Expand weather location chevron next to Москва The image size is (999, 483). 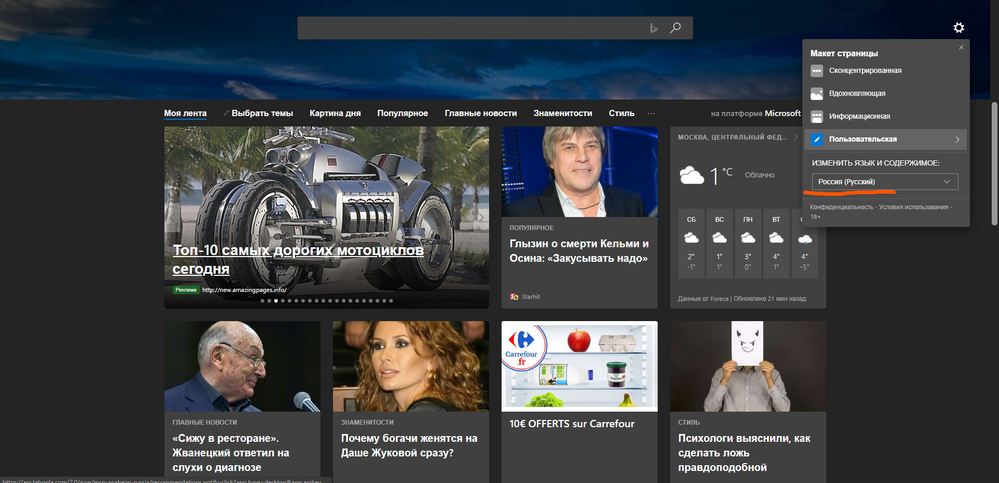pyautogui.click(x=796, y=137)
